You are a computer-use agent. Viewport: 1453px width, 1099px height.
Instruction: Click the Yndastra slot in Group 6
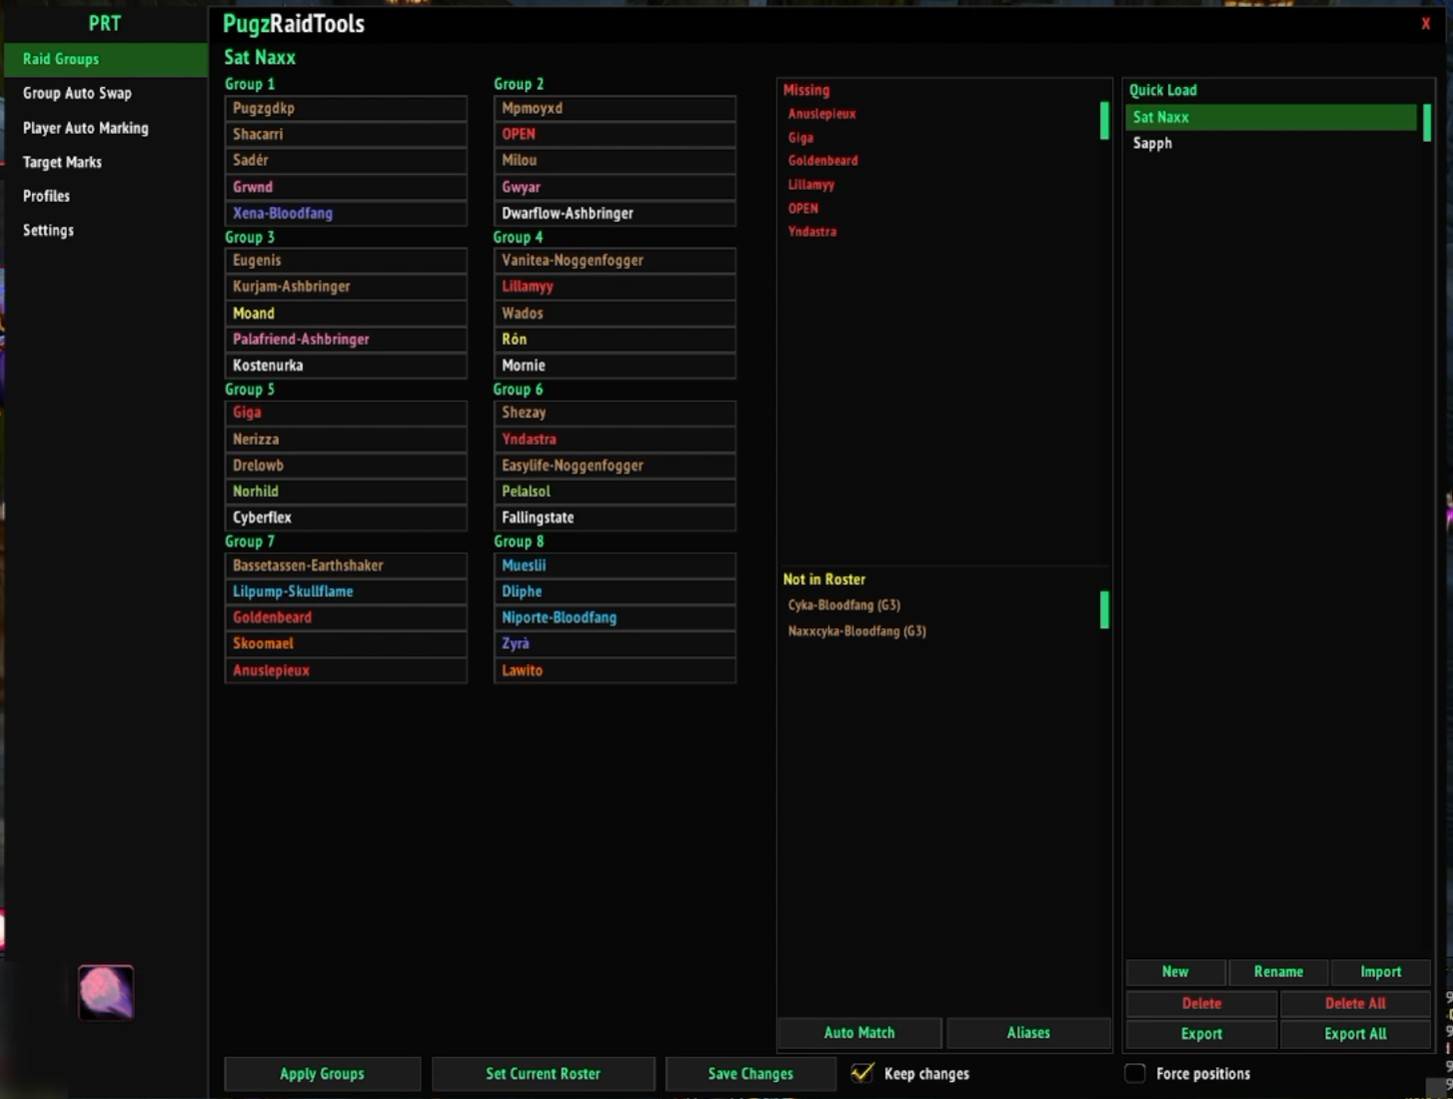click(x=615, y=439)
